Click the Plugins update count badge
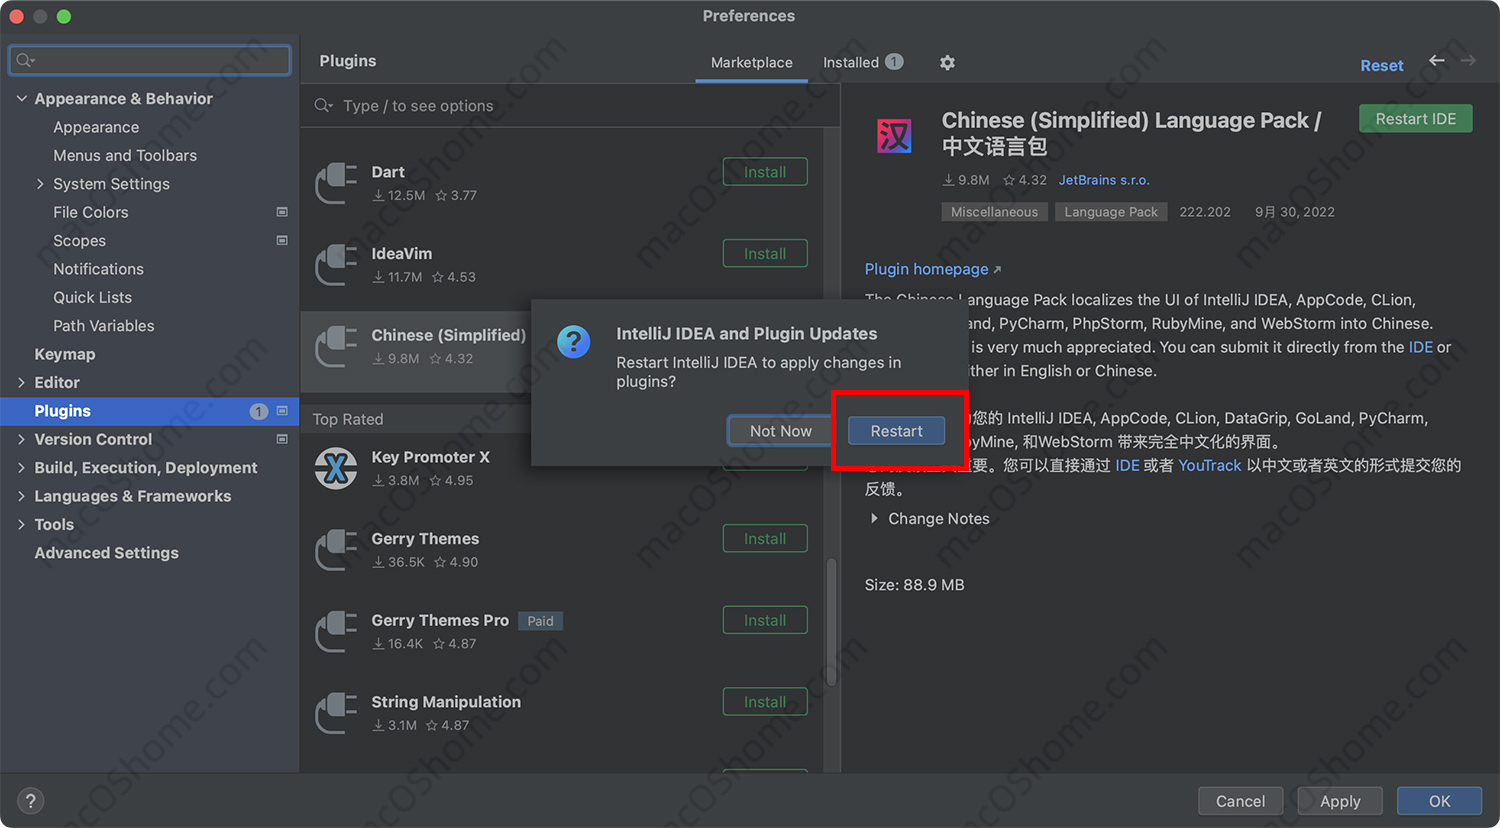 259,411
